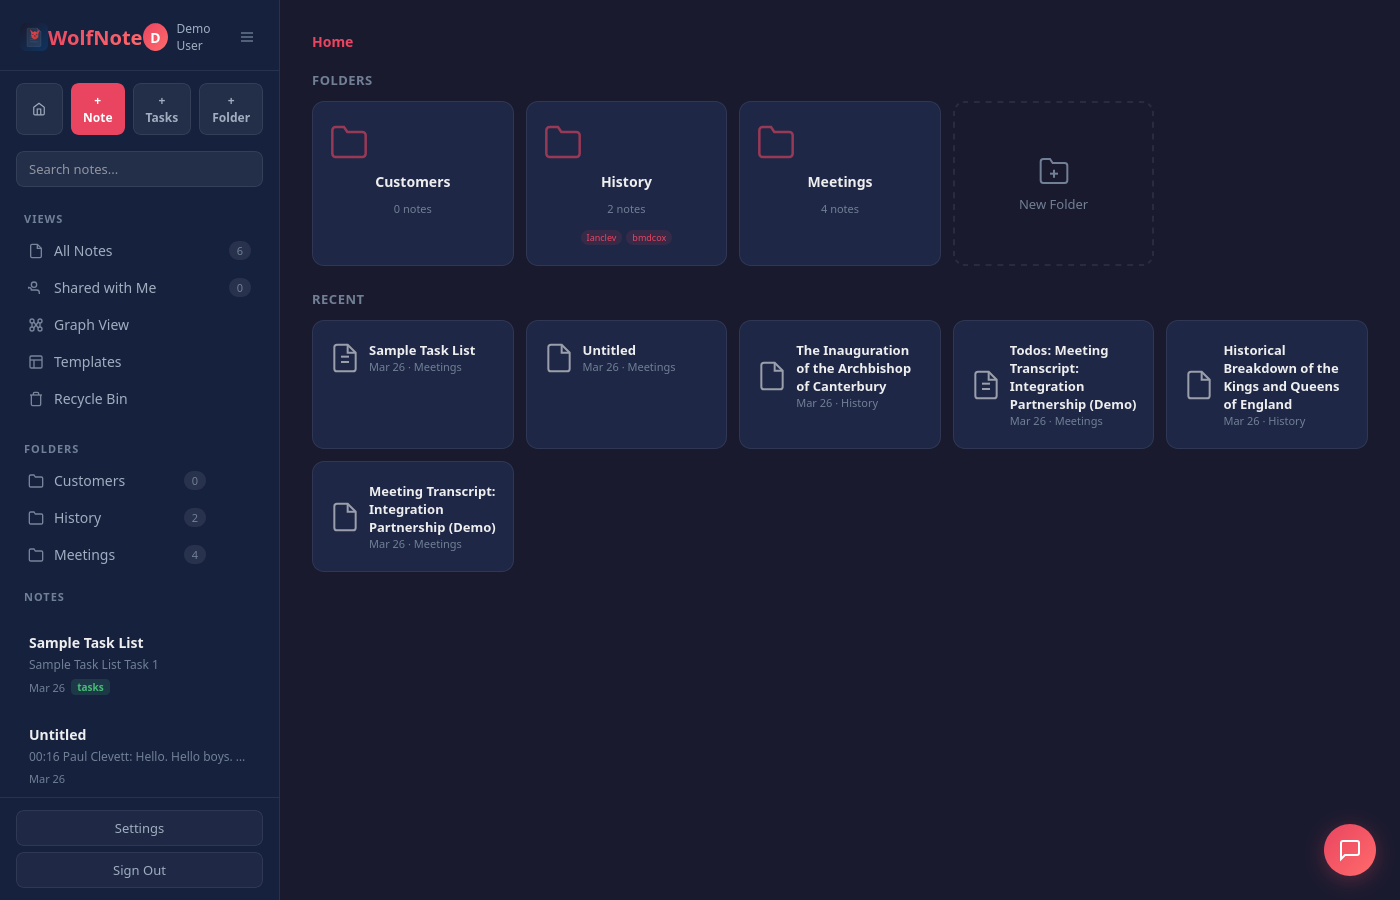Click Sample Task List card document icon
The height and width of the screenshot is (900, 1400).
(345, 358)
